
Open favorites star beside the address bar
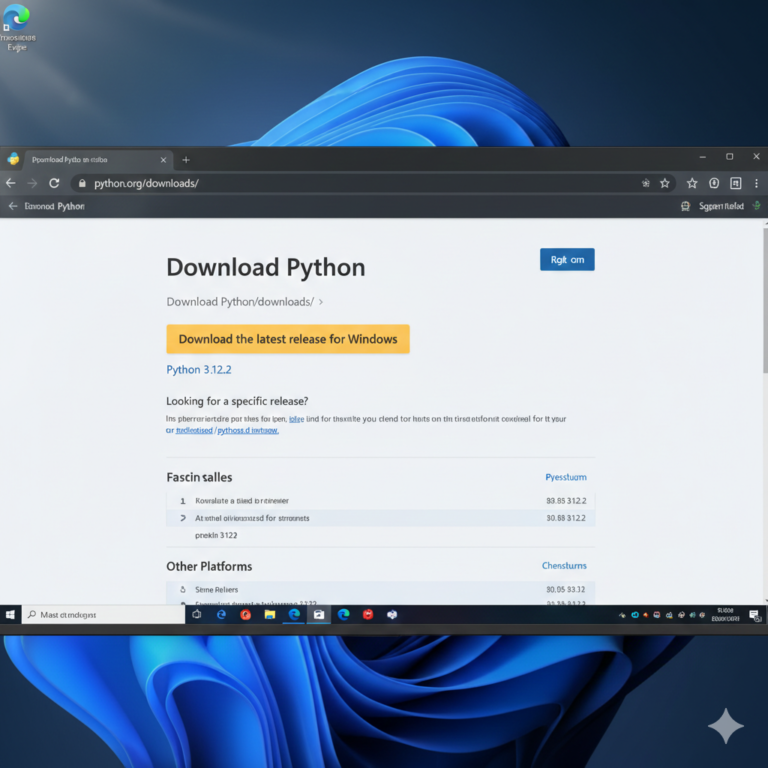692,183
